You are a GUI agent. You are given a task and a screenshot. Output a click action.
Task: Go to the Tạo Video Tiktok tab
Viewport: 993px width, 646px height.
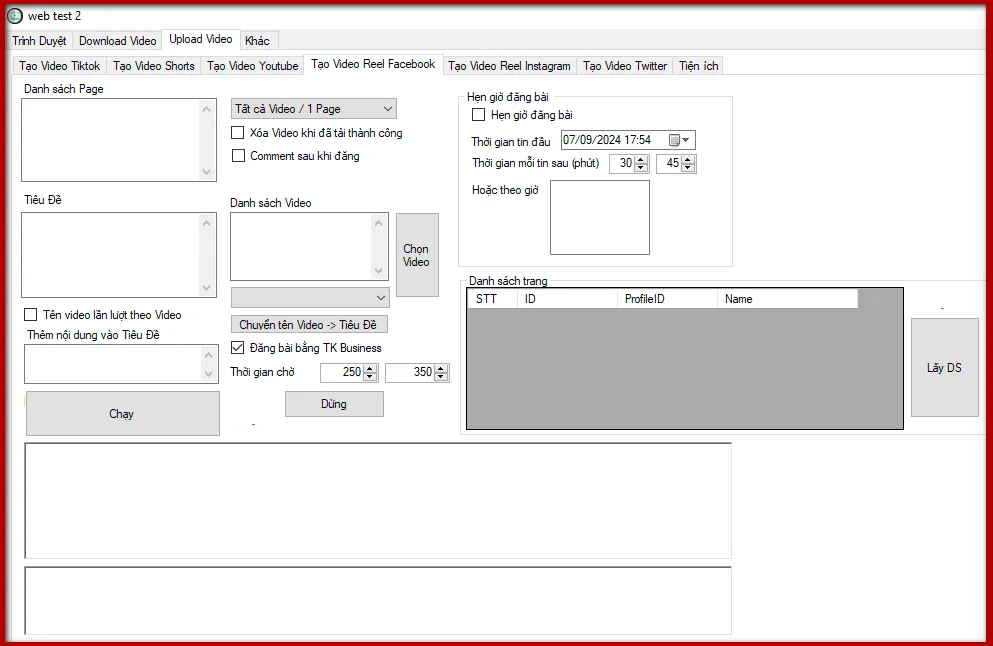click(60, 66)
